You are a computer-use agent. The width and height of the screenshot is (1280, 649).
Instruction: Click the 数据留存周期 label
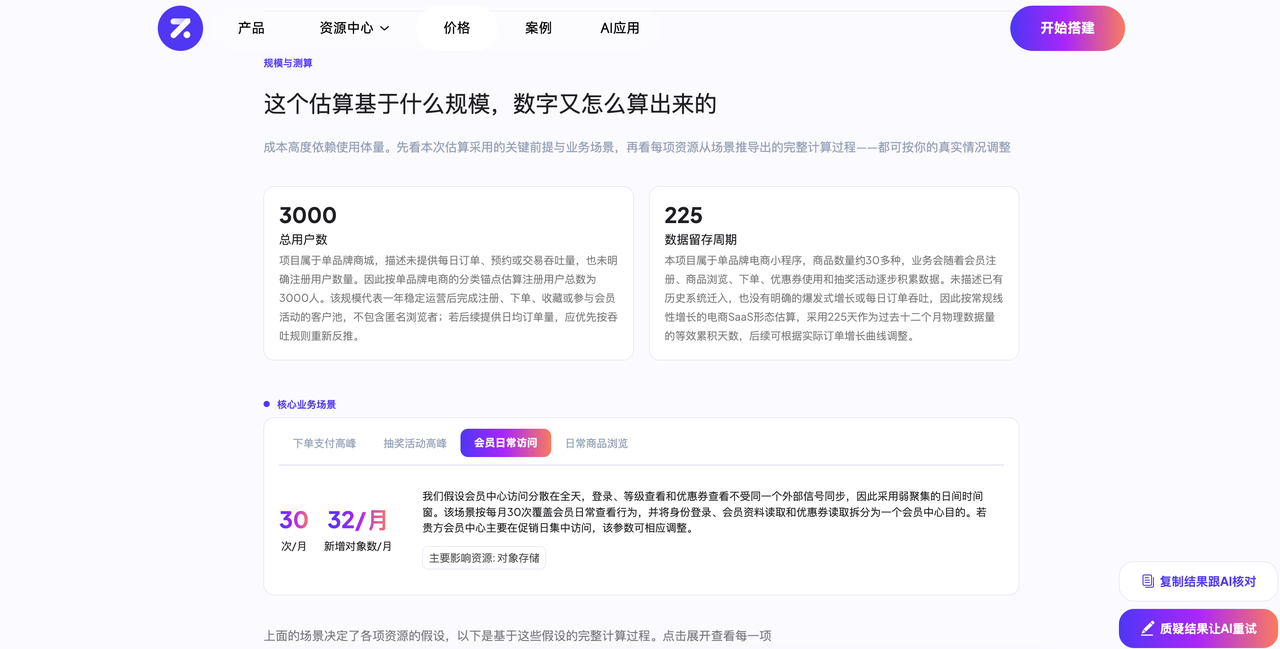tap(700, 240)
